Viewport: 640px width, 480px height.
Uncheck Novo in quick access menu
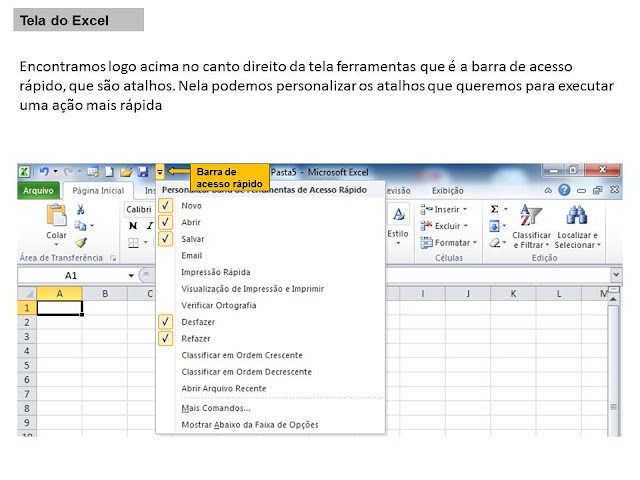165,206
